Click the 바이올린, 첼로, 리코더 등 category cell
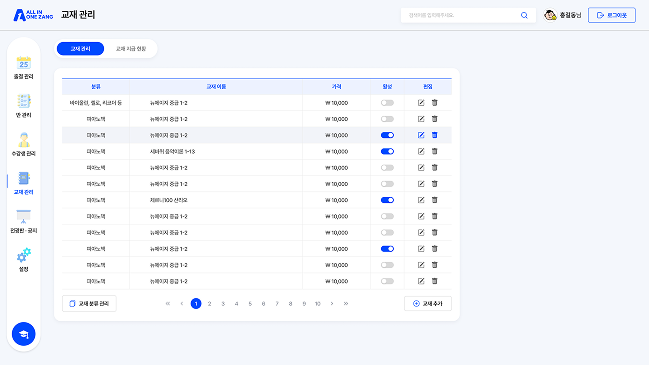Viewport: 649px width, 365px height. click(96, 103)
